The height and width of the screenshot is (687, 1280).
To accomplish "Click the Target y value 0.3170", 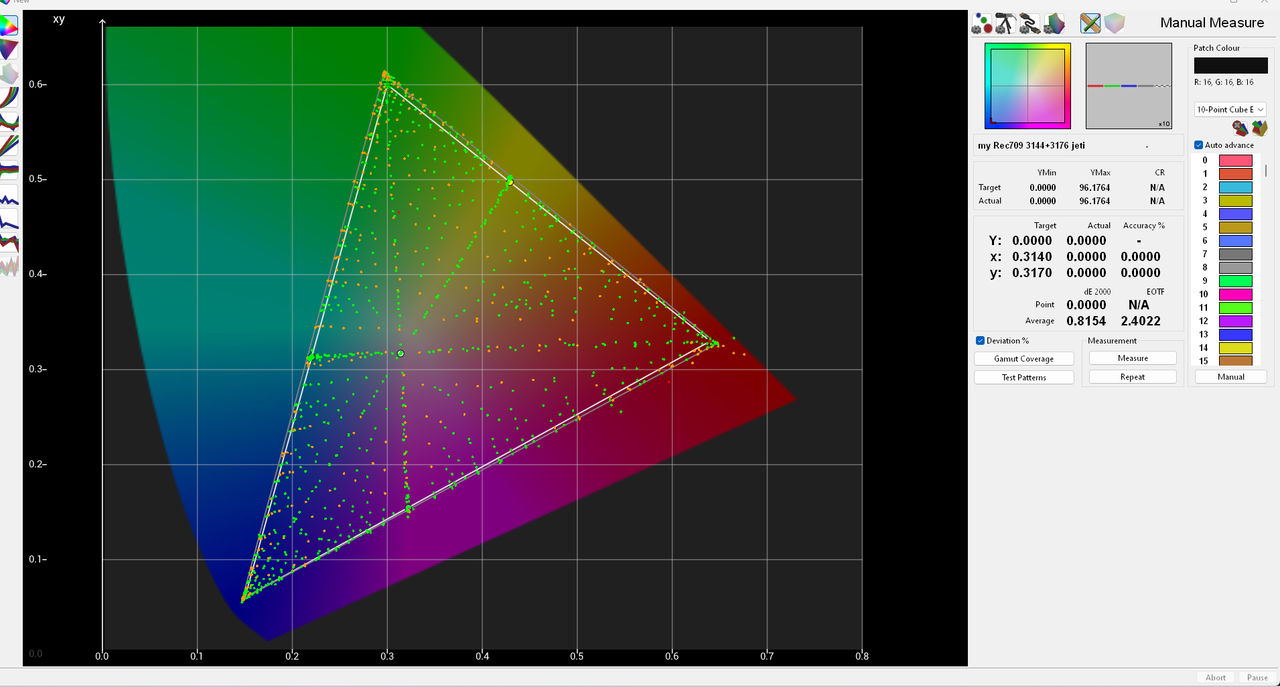I will click(1032, 273).
